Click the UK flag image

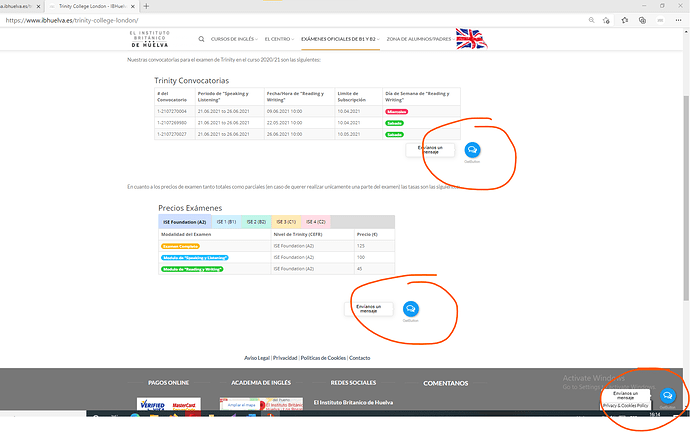coord(471,39)
